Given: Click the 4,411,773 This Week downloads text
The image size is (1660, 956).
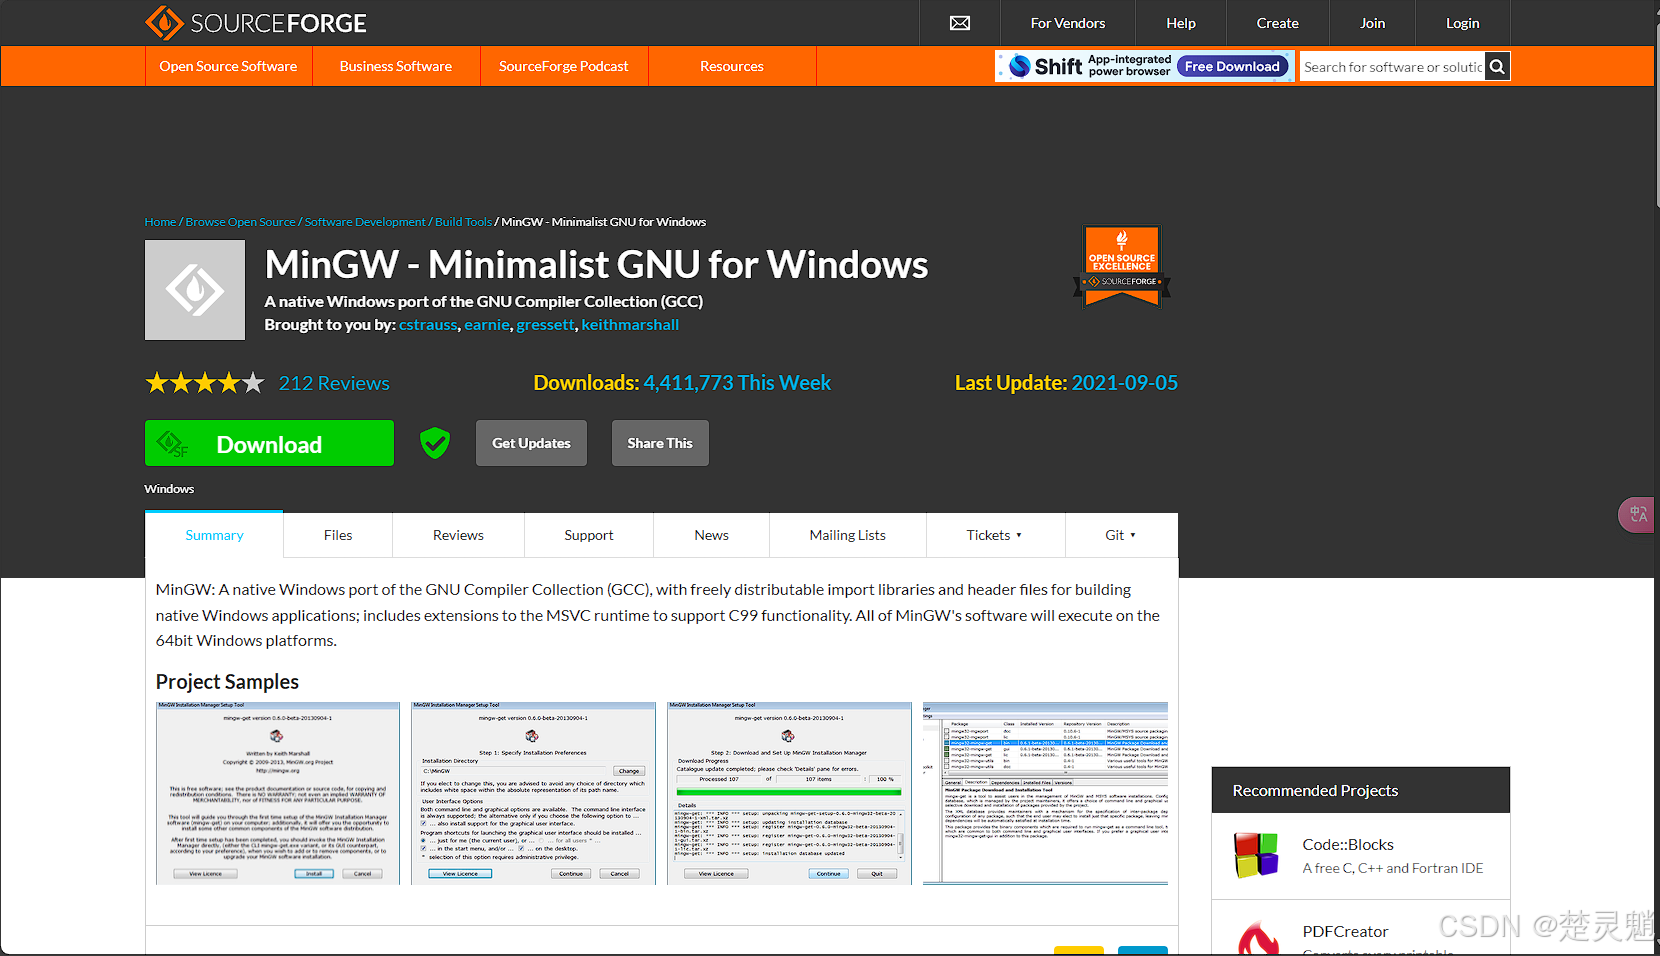Looking at the screenshot, I should pyautogui.click(x=737, y=383).
